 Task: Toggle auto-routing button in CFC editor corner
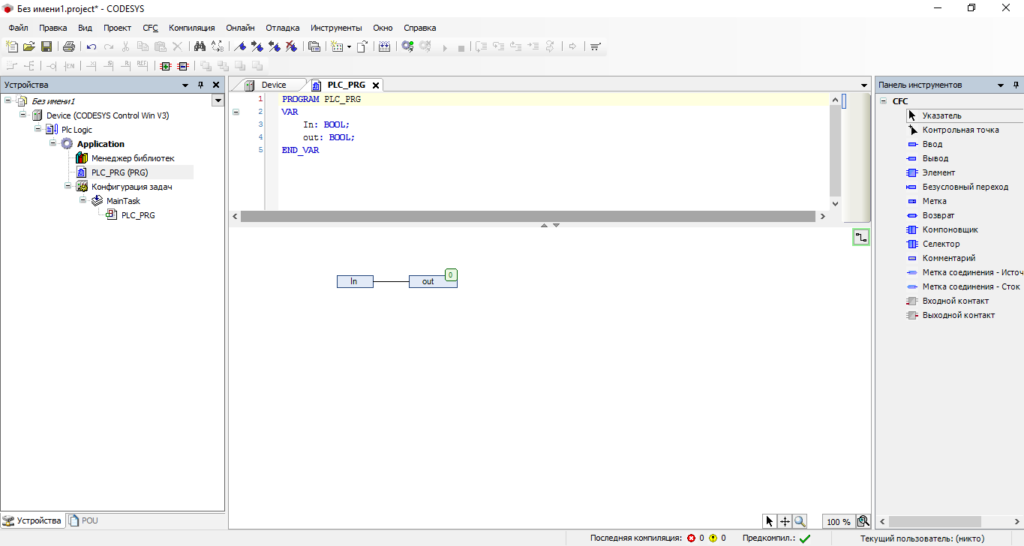pyautogui.click(x=861, y=237)
